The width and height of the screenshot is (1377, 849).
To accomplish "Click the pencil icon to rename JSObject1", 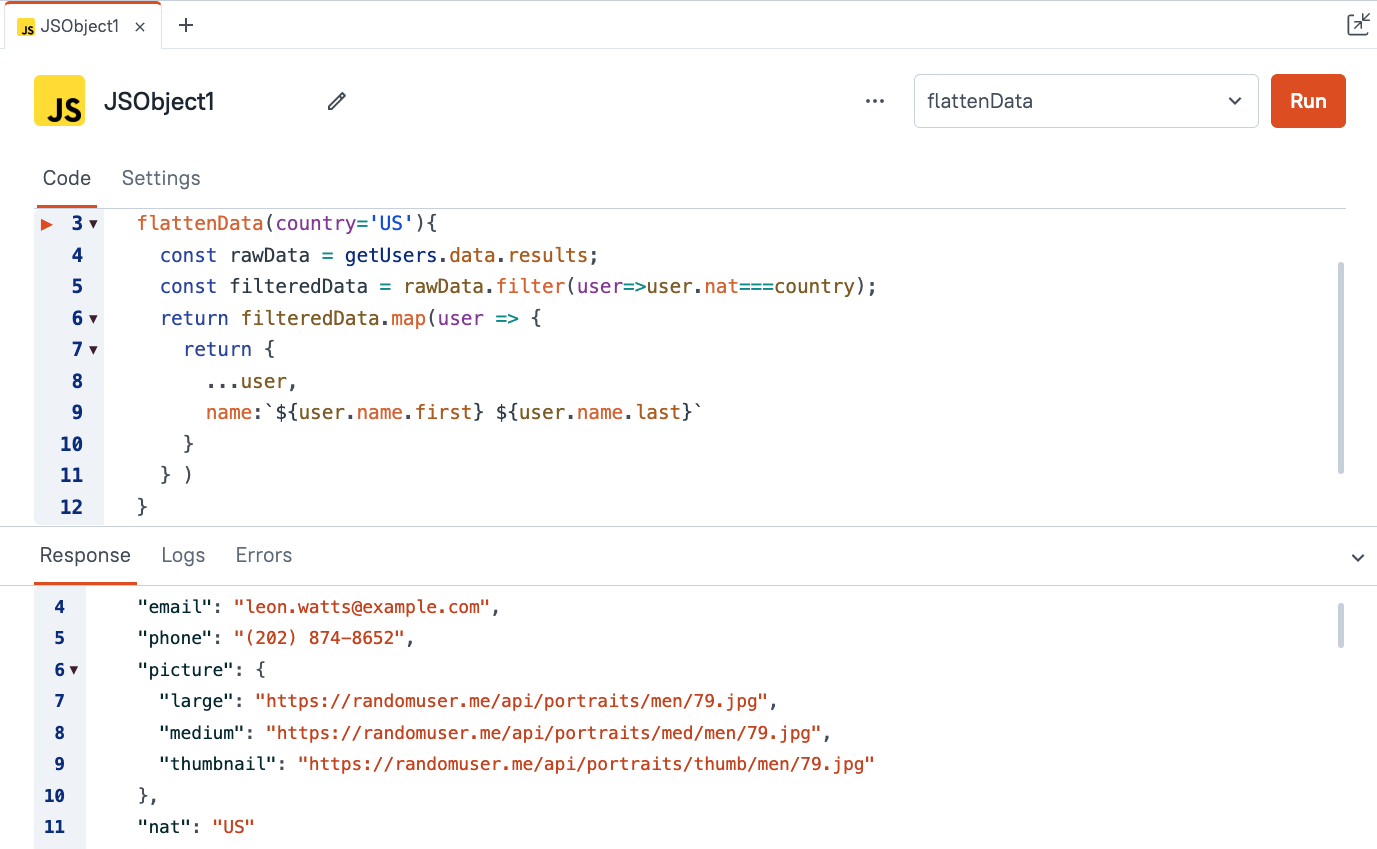I will tap(337, 101).
